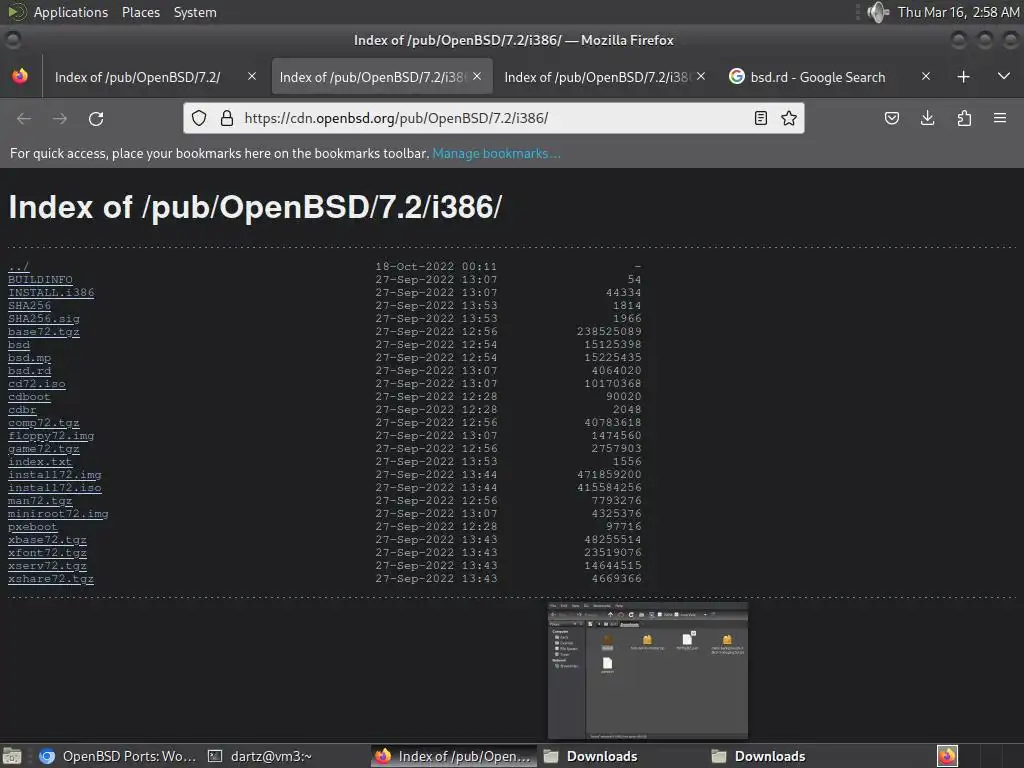Open the Firefox hamburger menu
Viewport: 1024px width, 768px height.
point(1000,118)
